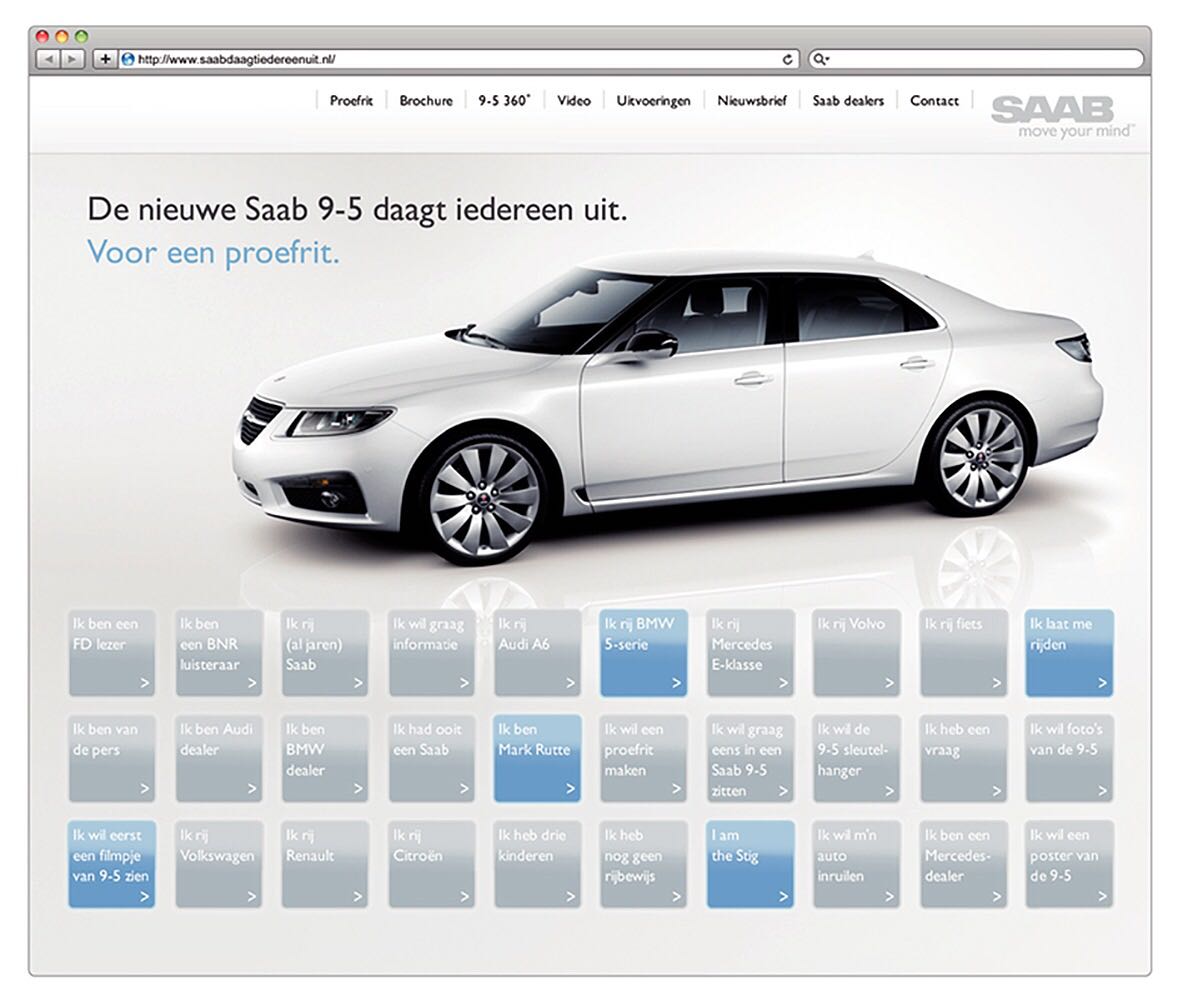Choose the 'Ik rij fiets' tile

point(963,653)
